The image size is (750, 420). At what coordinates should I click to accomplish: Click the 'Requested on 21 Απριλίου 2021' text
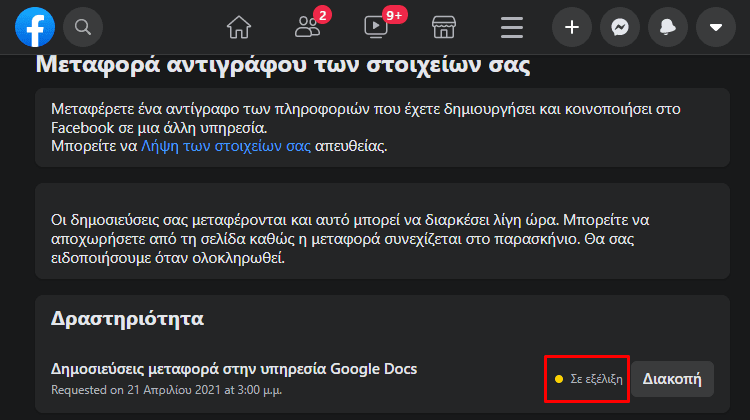pos(166,390)
